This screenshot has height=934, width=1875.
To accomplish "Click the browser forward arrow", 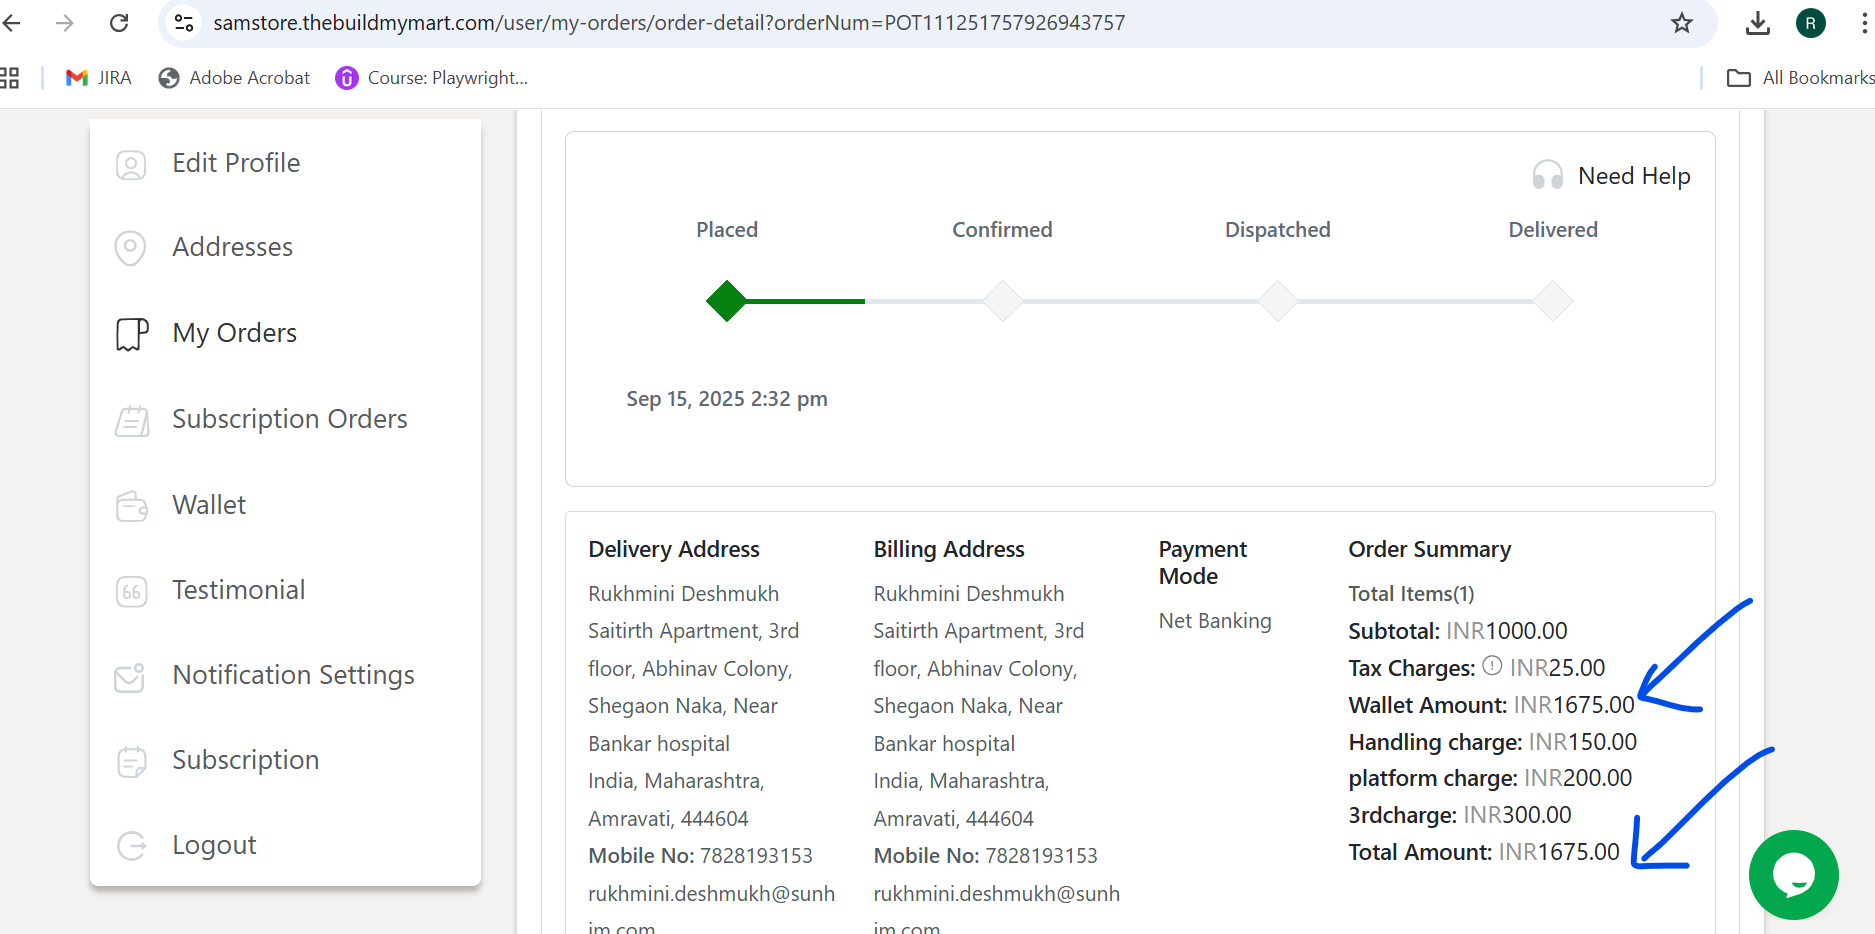I will click(x=65, y=22).
